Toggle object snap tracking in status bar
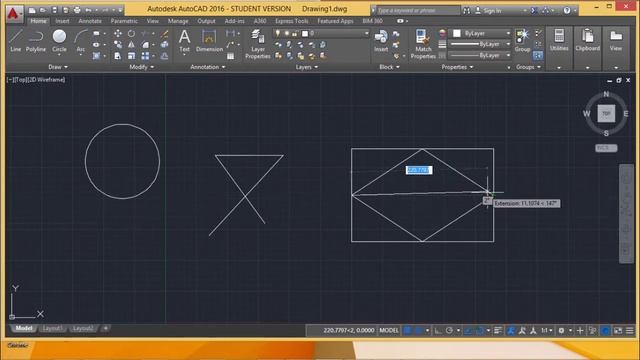Viewport: 640px width, 360px height. coord(469,330)
